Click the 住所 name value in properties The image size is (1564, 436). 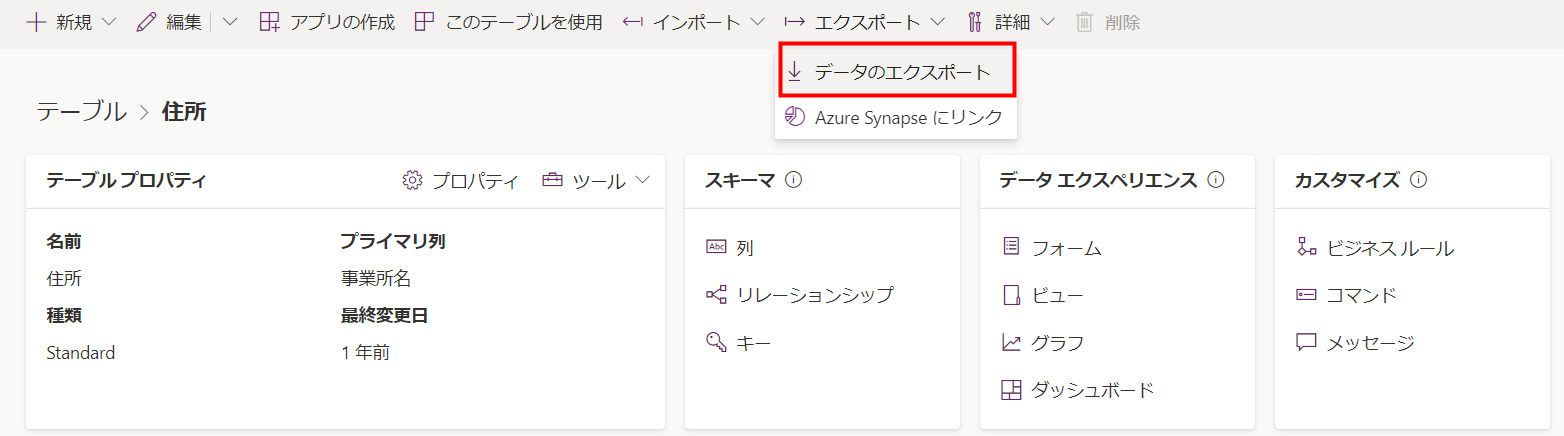(64, 278)
